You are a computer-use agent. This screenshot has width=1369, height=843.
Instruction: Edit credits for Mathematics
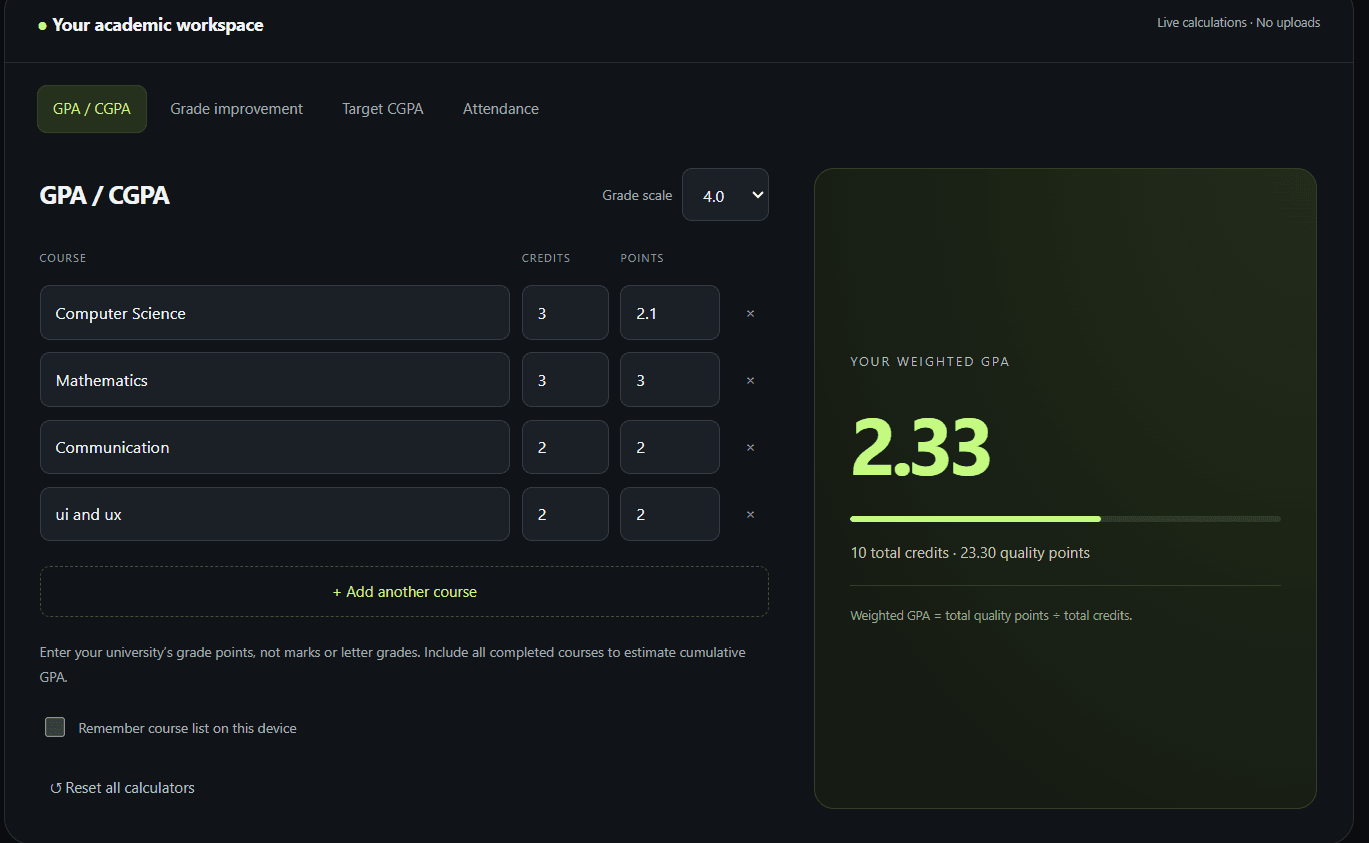coord(565,380)
